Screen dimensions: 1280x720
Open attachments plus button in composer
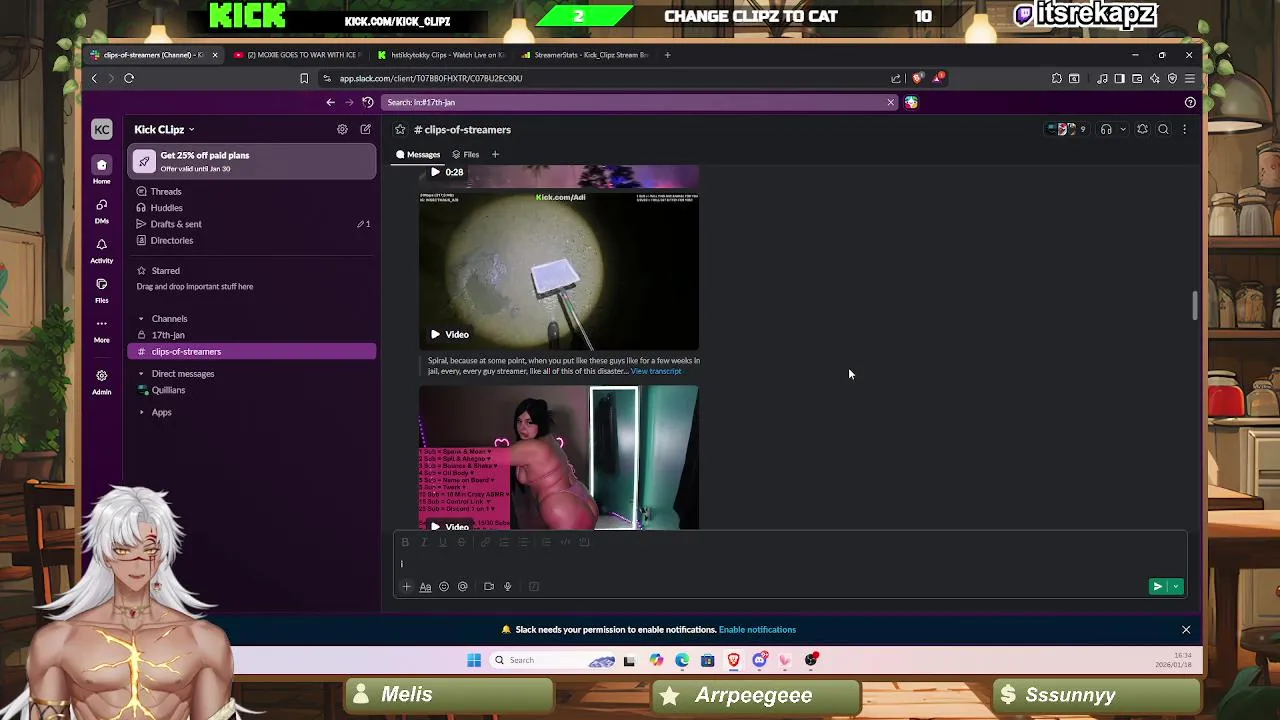pos(406,587)
